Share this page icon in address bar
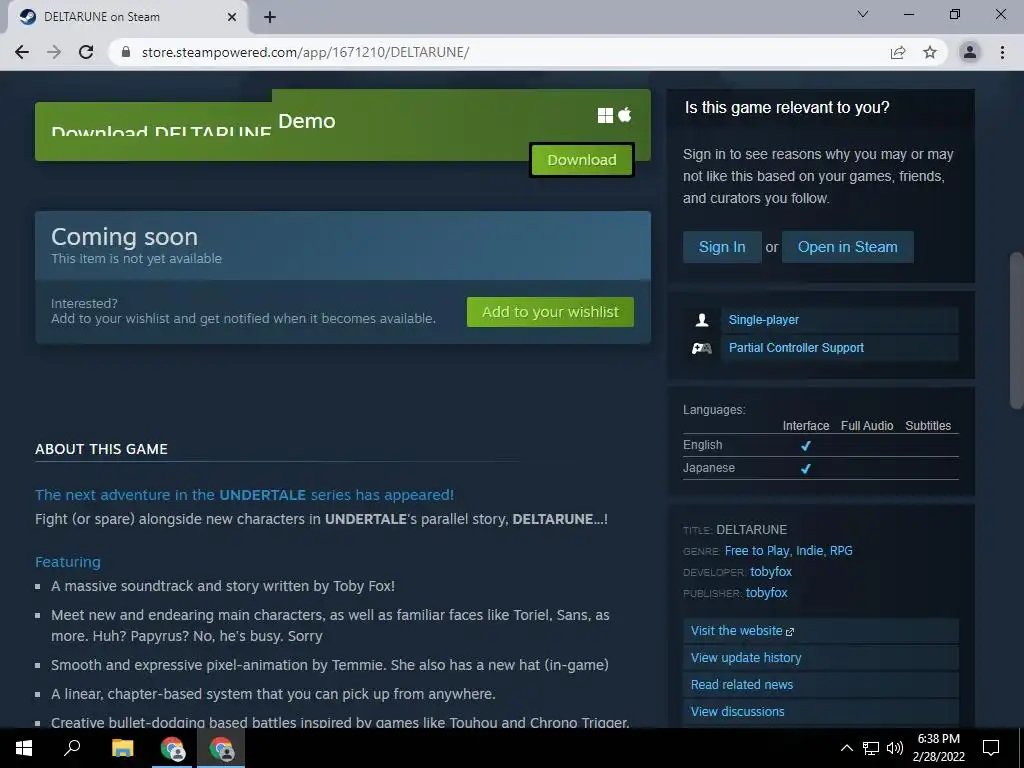1024x768 pixels. pos(898,52)
